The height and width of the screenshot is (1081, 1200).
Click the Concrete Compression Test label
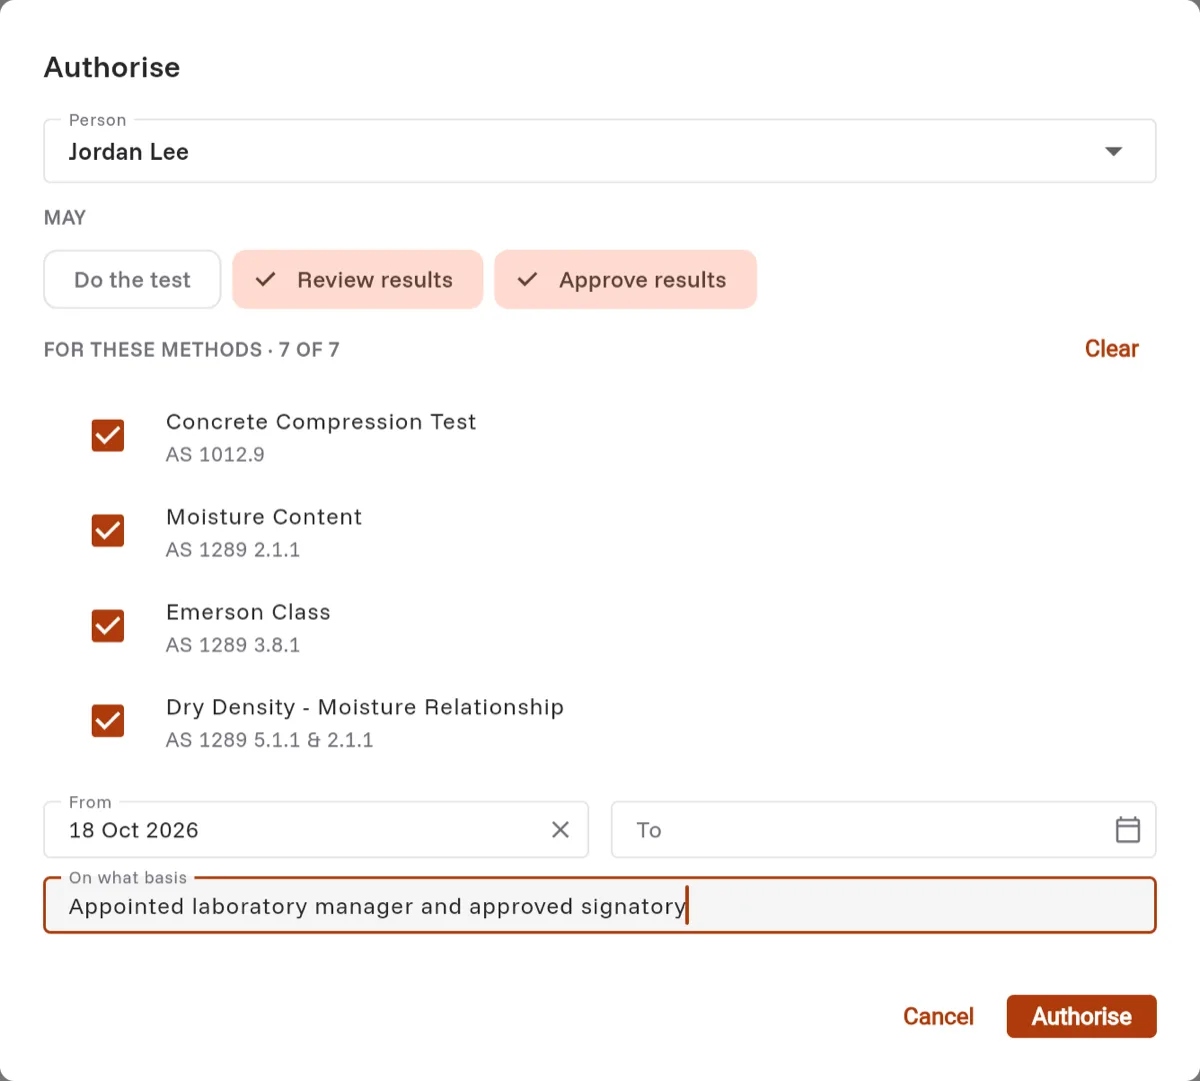coord(321,422)
